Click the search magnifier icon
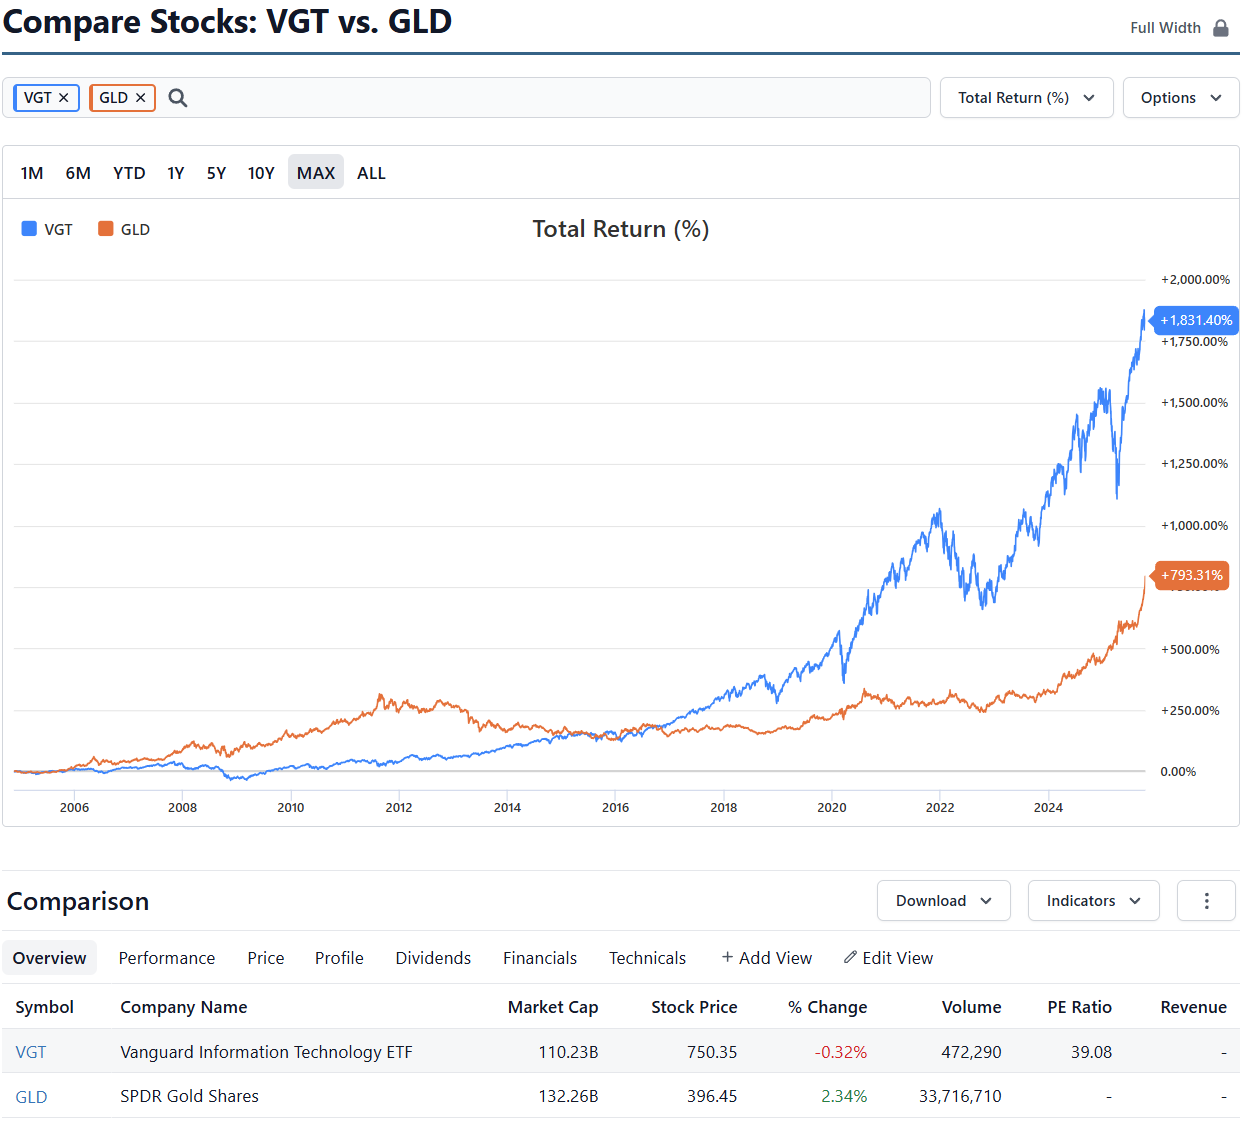The image size is (1249, 1130). coord(178,98)
